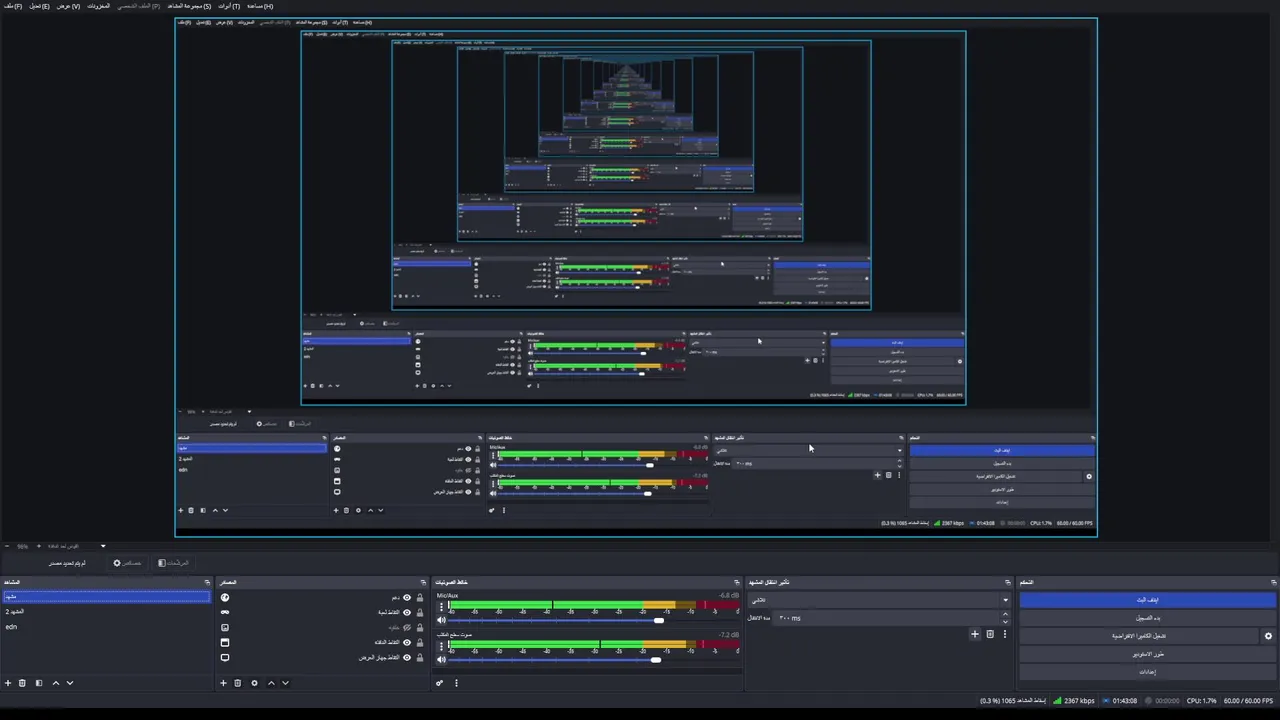1280x720 pixels.
Task: Show the hidden image source via its eye
Action: point(407,627)
